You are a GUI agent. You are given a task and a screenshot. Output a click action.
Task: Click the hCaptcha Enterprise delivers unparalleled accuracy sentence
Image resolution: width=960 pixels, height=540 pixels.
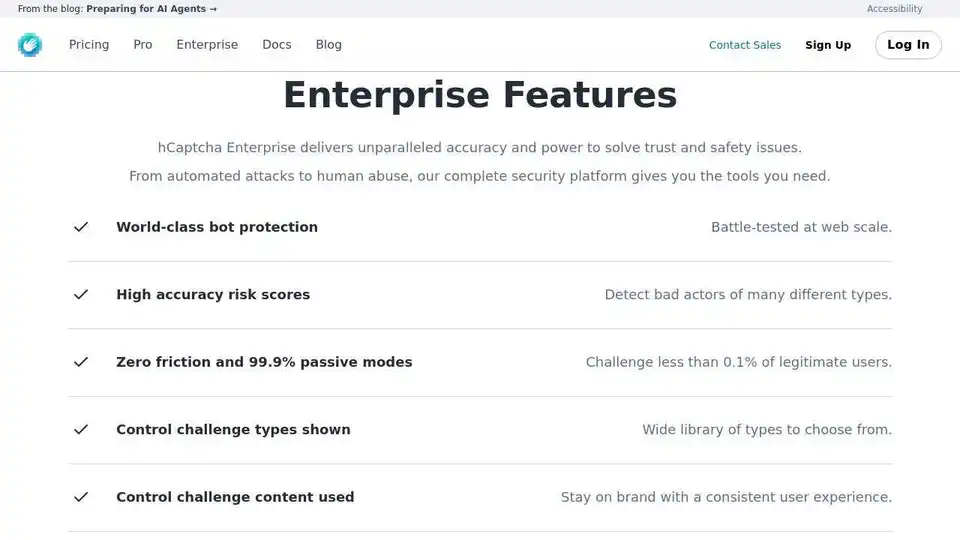click(x=479, y=148)
